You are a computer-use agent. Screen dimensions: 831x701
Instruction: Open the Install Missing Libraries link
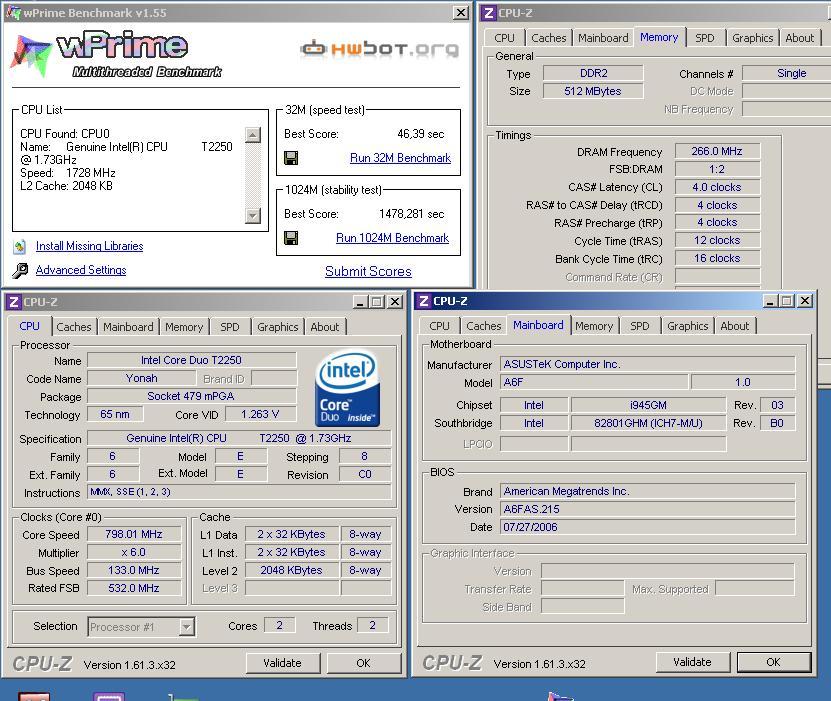pos(90,246)
